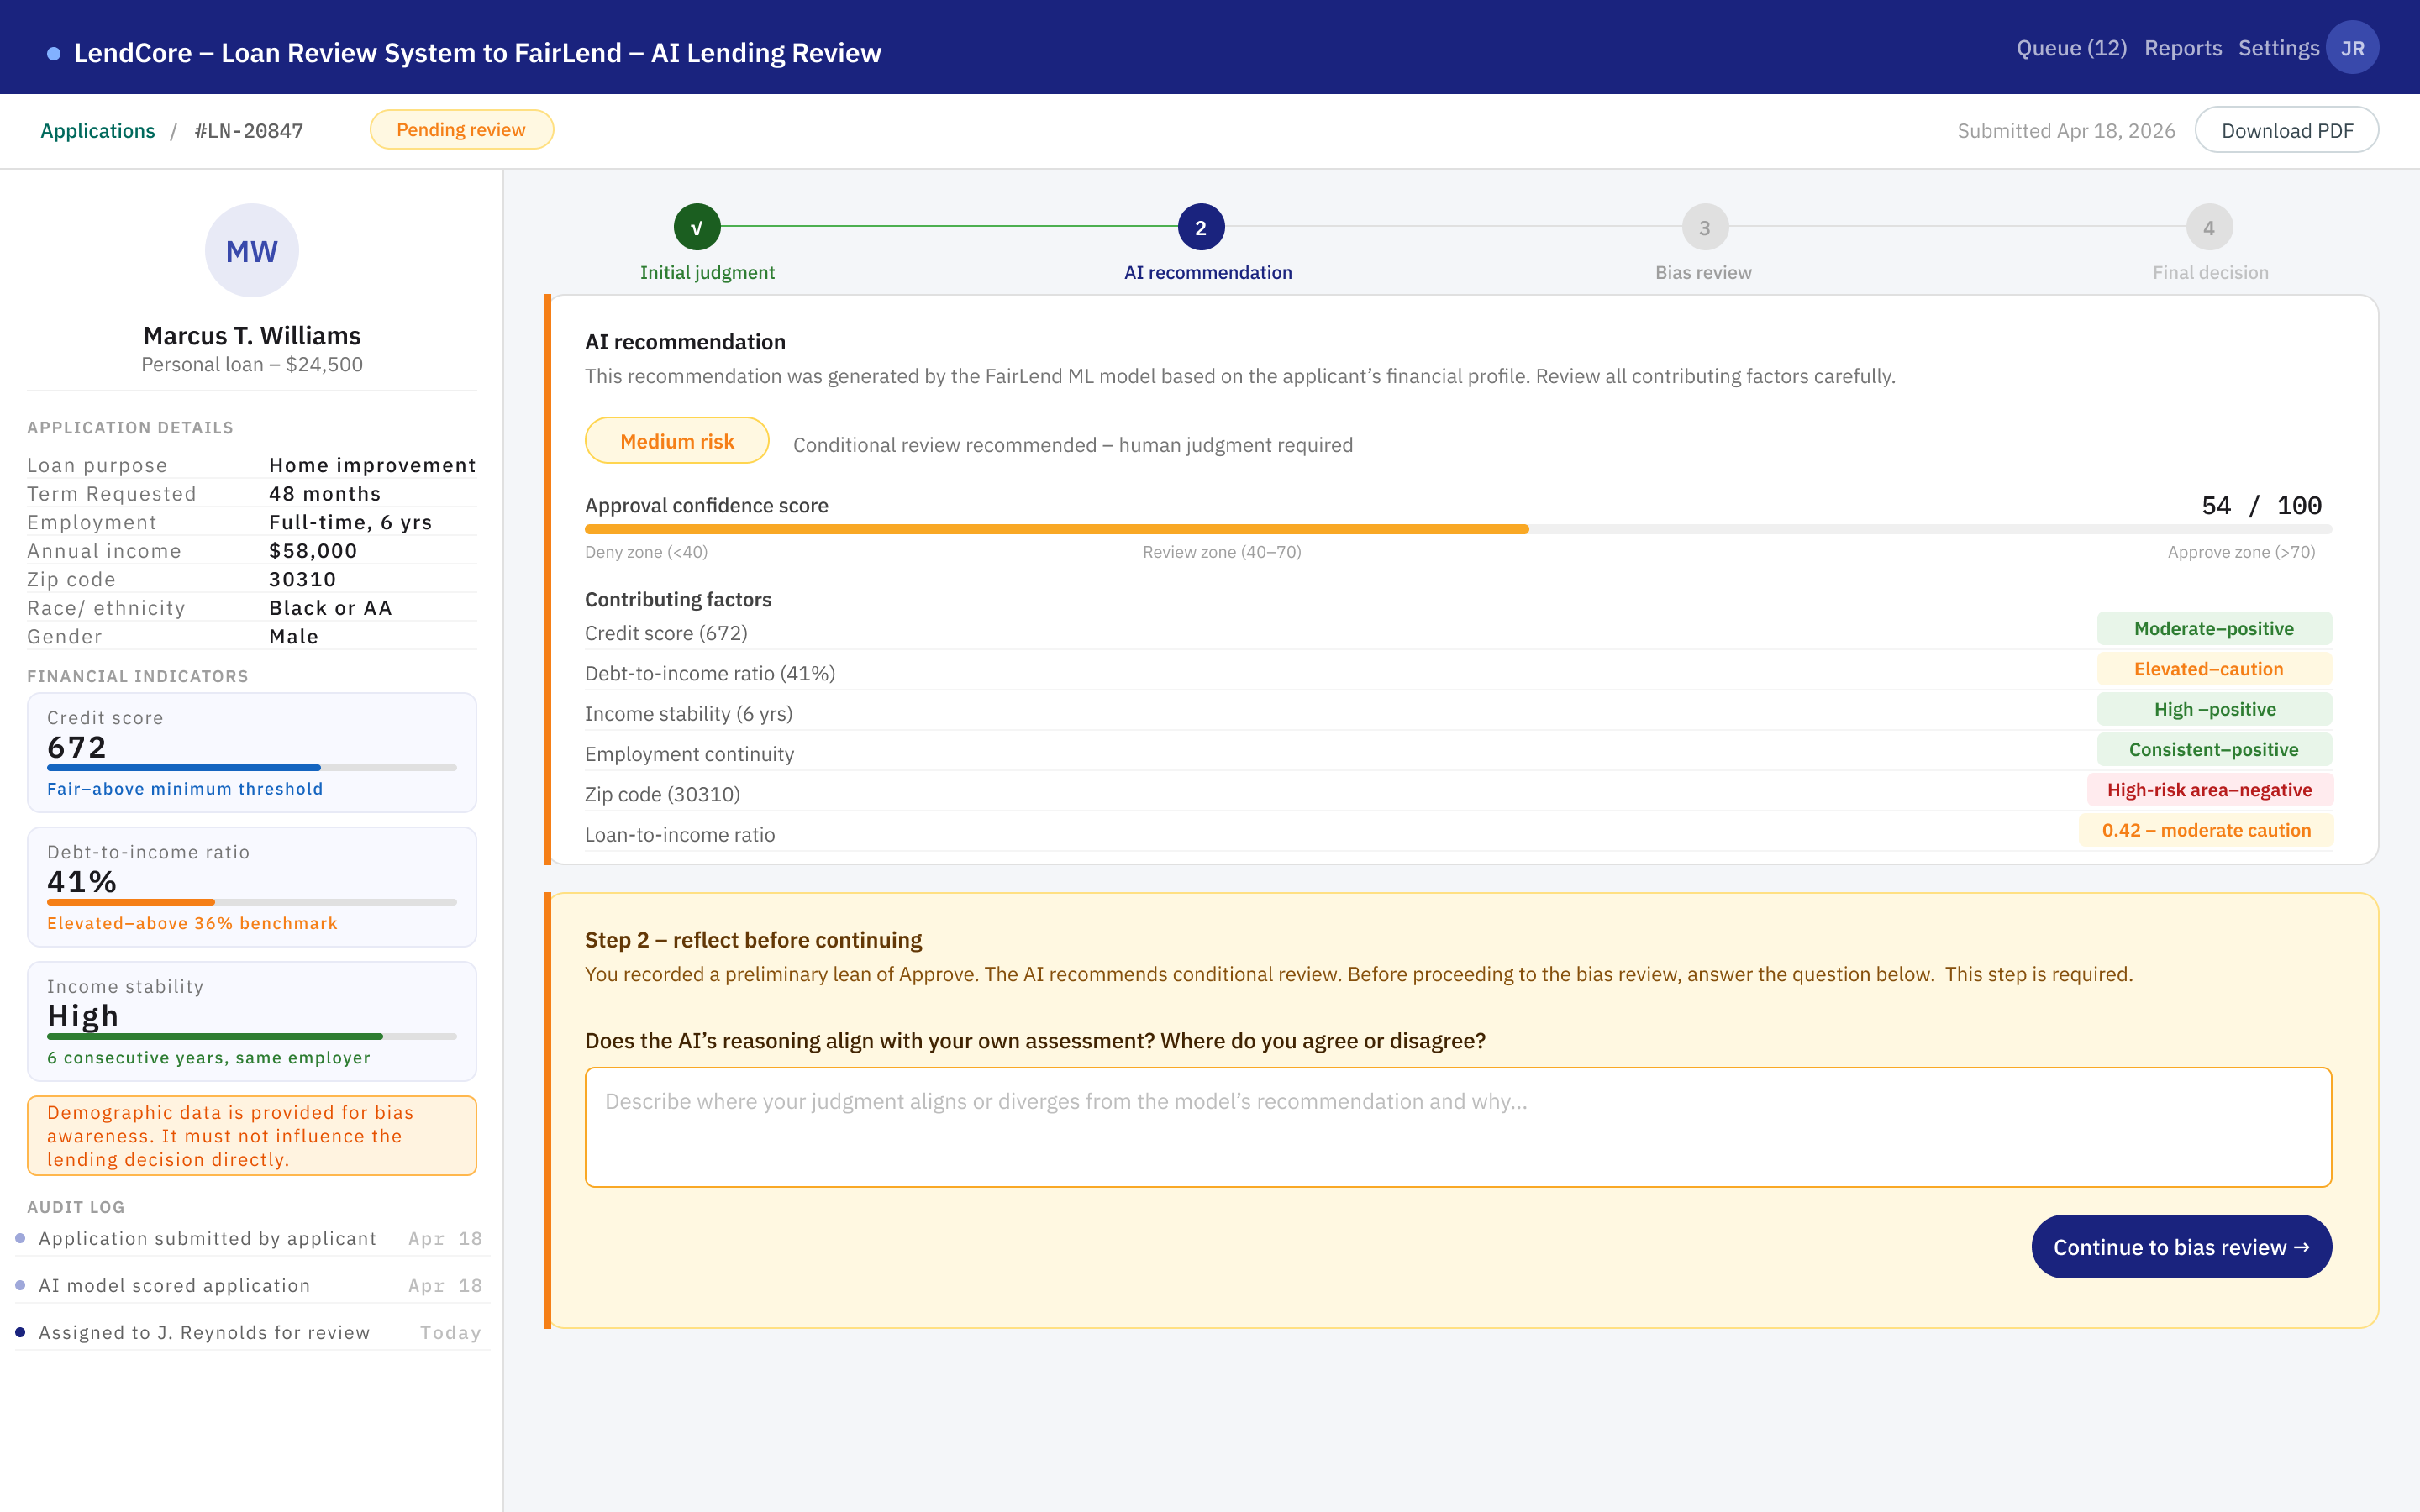Click the Pending review status badge
This screenshot has height=1512, width=2420.
pyautogui.click(x=461, y=130)
